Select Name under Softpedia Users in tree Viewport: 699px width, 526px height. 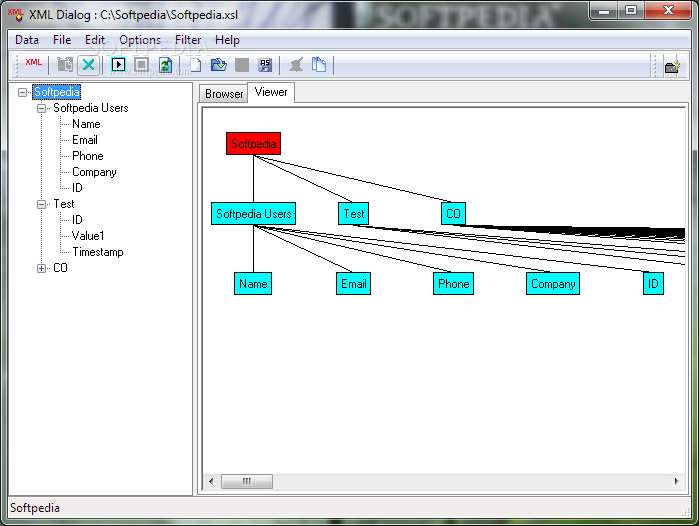[86, 124]
